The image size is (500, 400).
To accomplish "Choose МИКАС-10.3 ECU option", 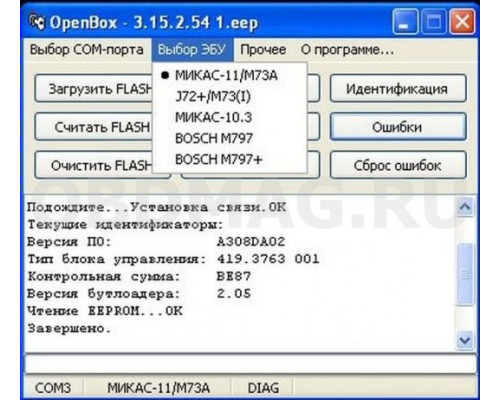I will 230,117.
